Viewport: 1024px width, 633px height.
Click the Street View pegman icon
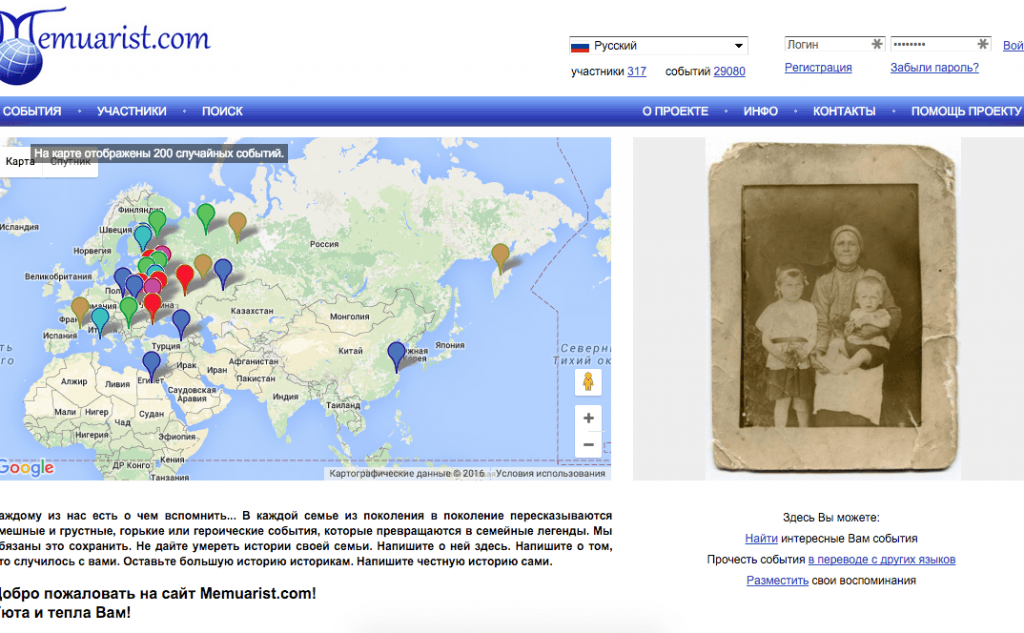click(588, 382)
